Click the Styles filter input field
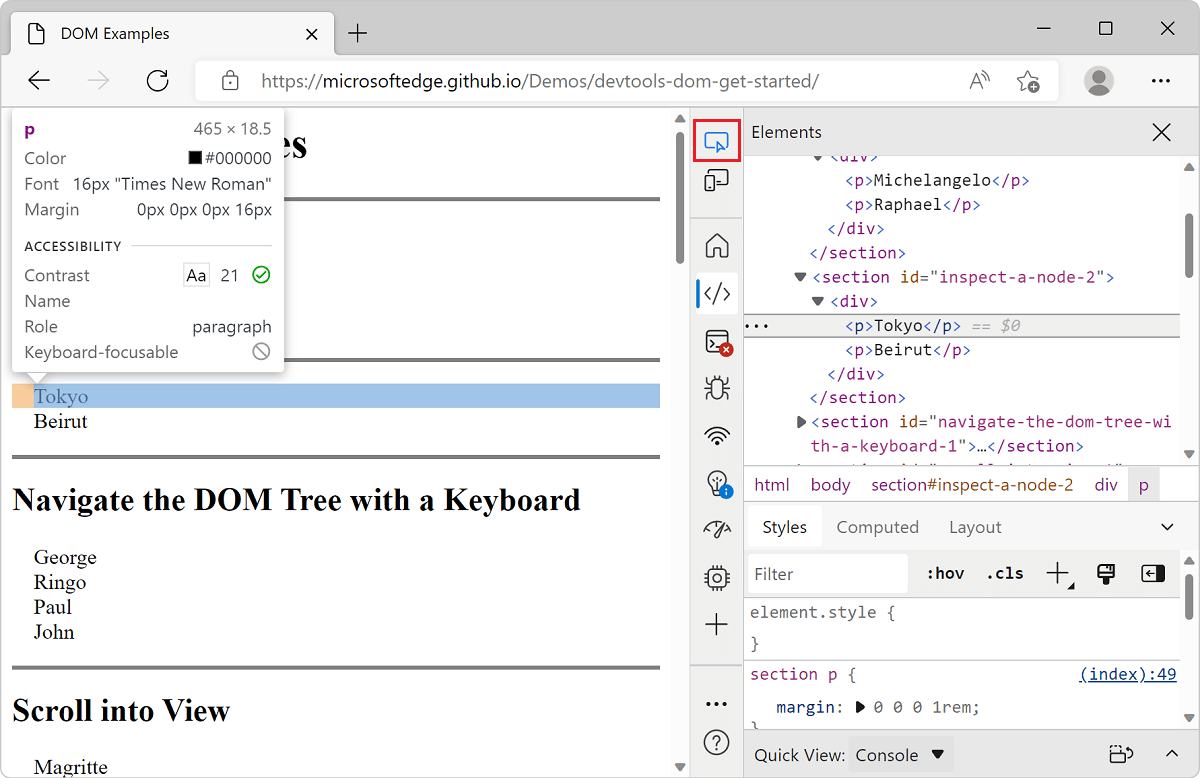 tap(826, 573)
